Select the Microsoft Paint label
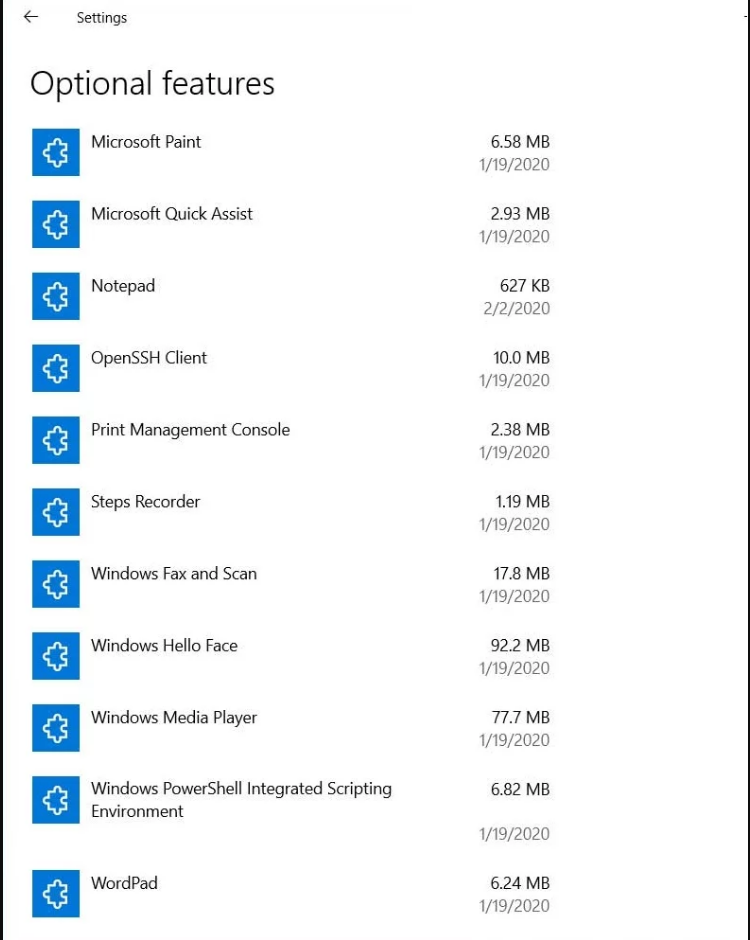This screenshot has width=750, height=940. (x=146, y=142)
